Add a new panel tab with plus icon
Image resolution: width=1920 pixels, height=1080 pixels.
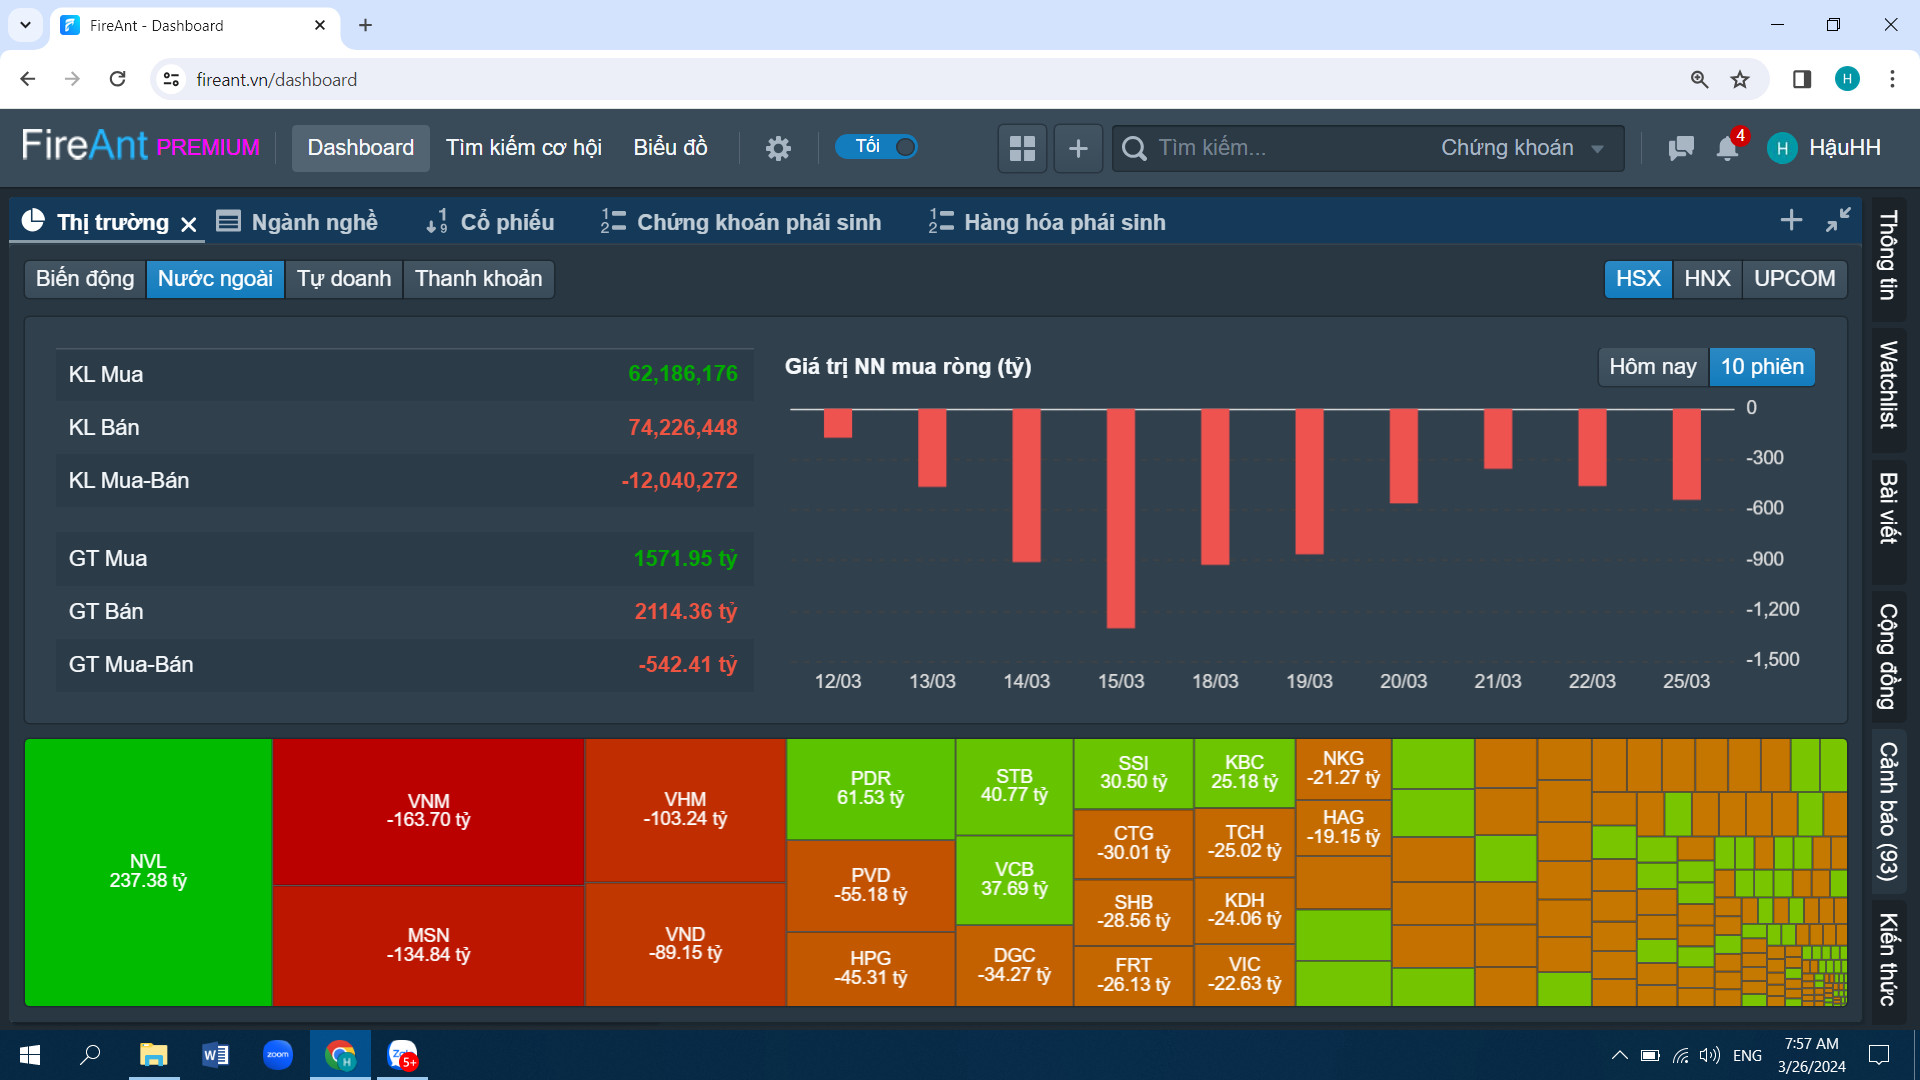point(1791,220)
